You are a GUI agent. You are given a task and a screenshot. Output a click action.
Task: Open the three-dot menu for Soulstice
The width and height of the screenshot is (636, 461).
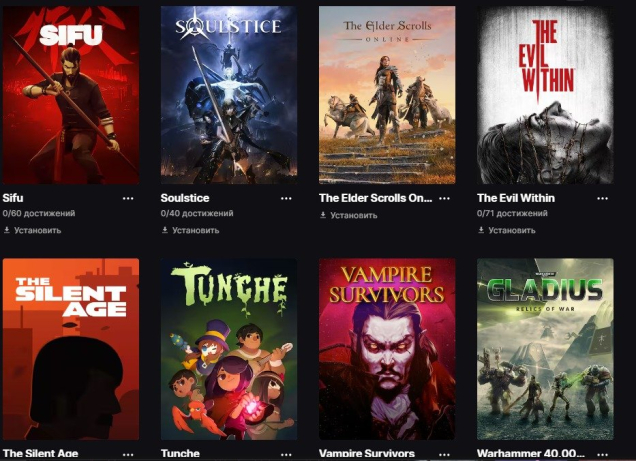click(286, 198)
